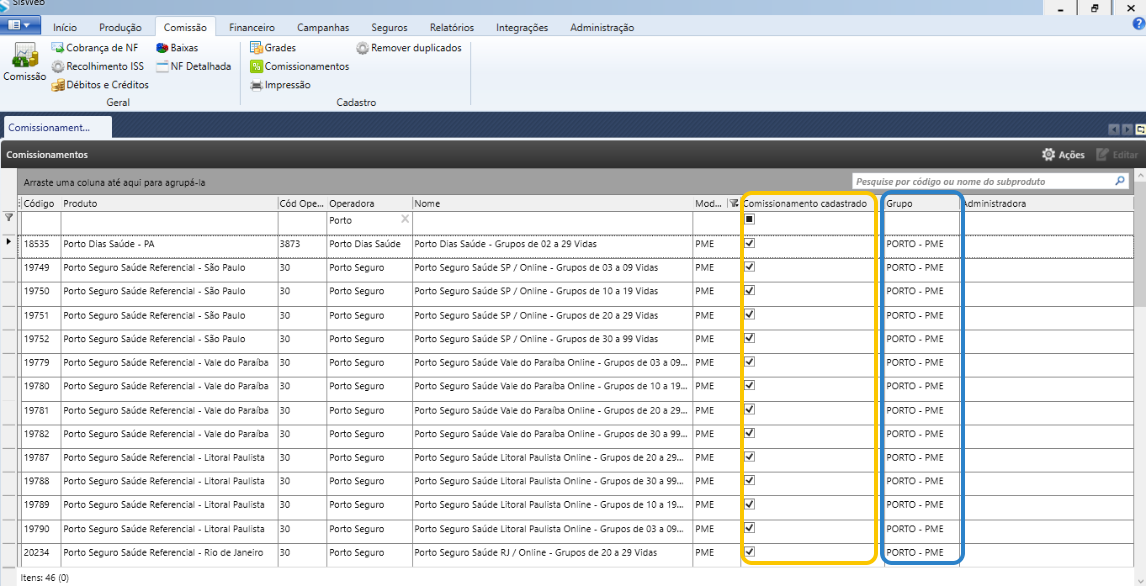Toggle checkbox for row 19782
The height and width of the screenshot is (586, 1146).
[749, 433]
